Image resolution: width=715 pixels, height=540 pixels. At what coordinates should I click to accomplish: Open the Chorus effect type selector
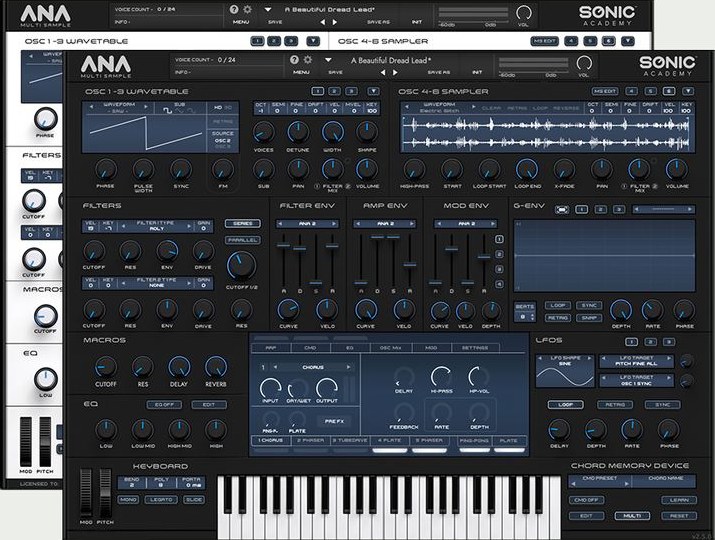click(313, 367)
